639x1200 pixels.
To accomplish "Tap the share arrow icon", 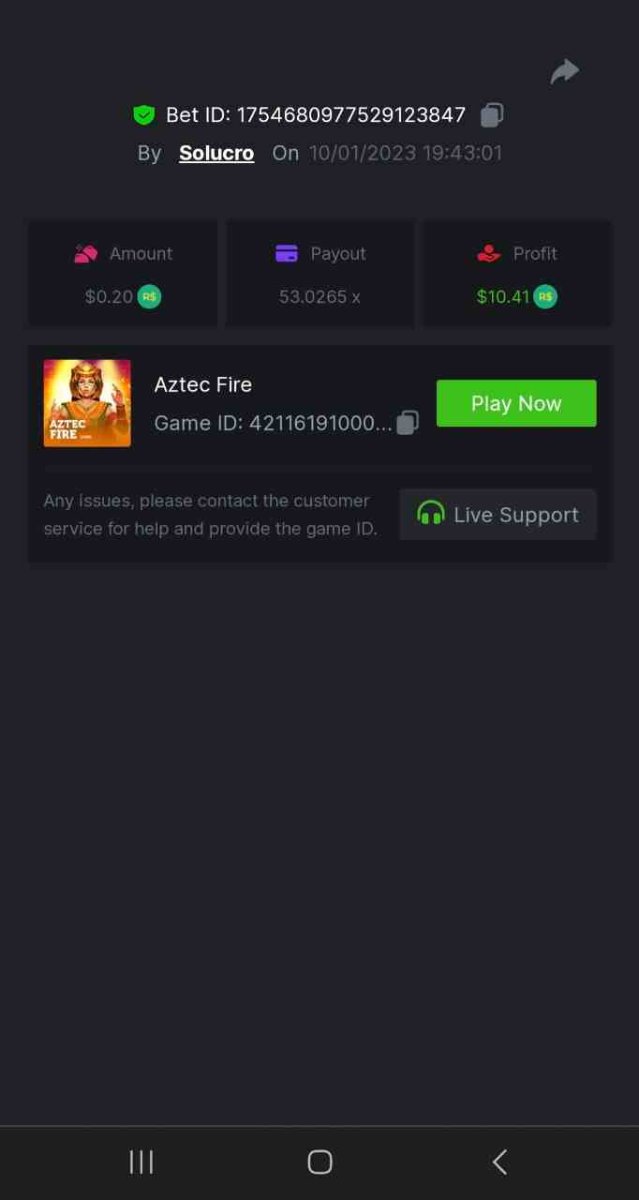I will (565, 71).
